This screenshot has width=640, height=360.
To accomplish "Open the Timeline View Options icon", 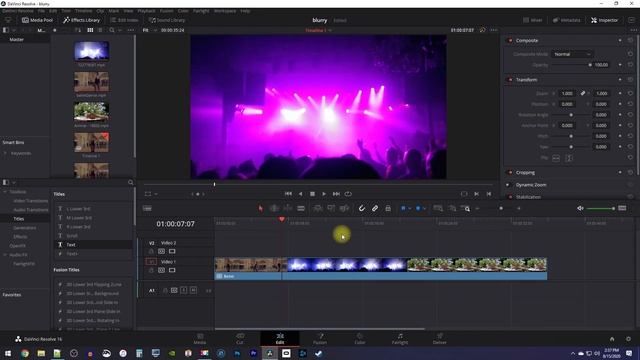I will 147,209.
